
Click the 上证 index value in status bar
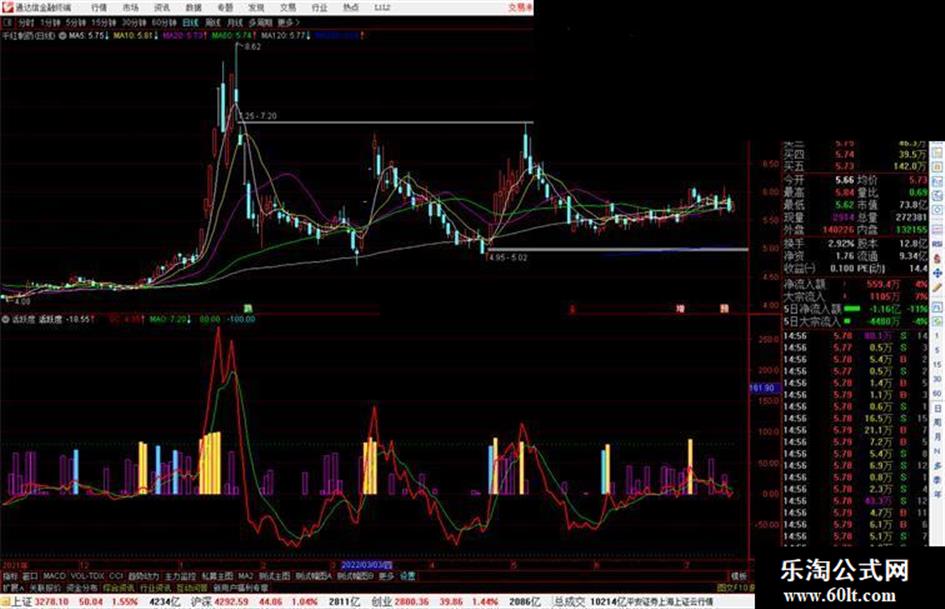click(52, 602)
